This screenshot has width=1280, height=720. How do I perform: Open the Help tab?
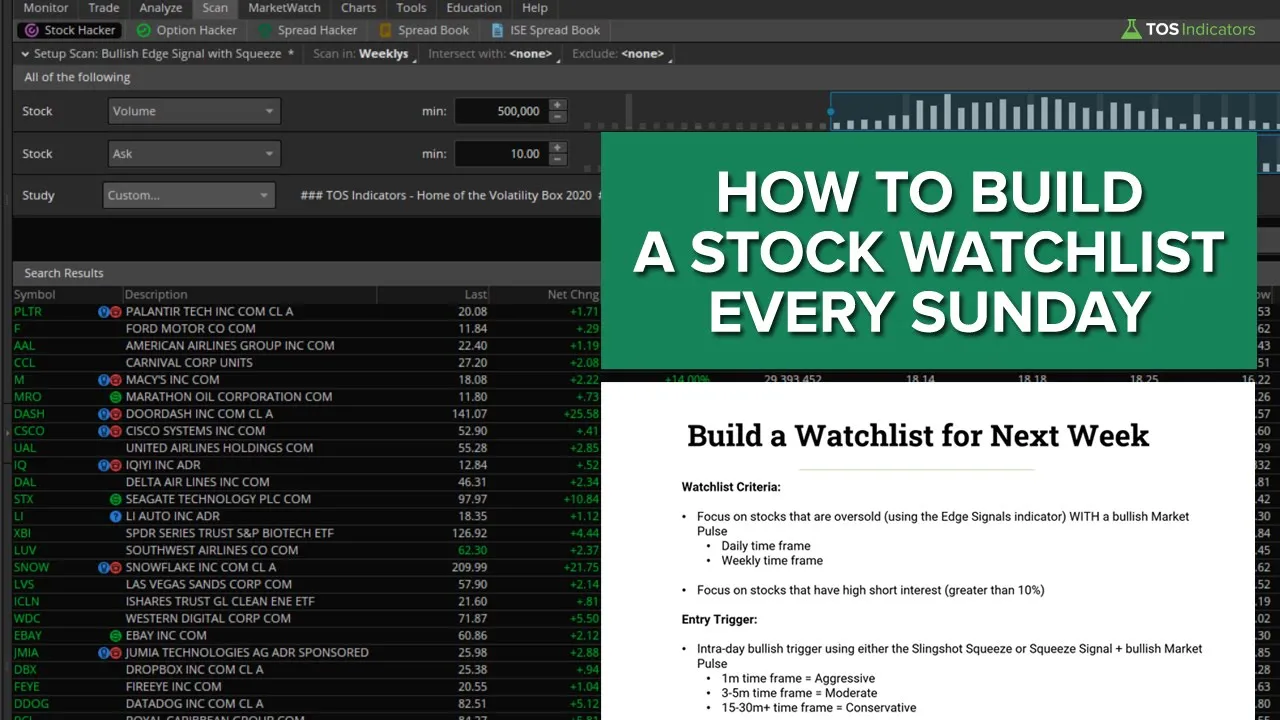point(535,8)
